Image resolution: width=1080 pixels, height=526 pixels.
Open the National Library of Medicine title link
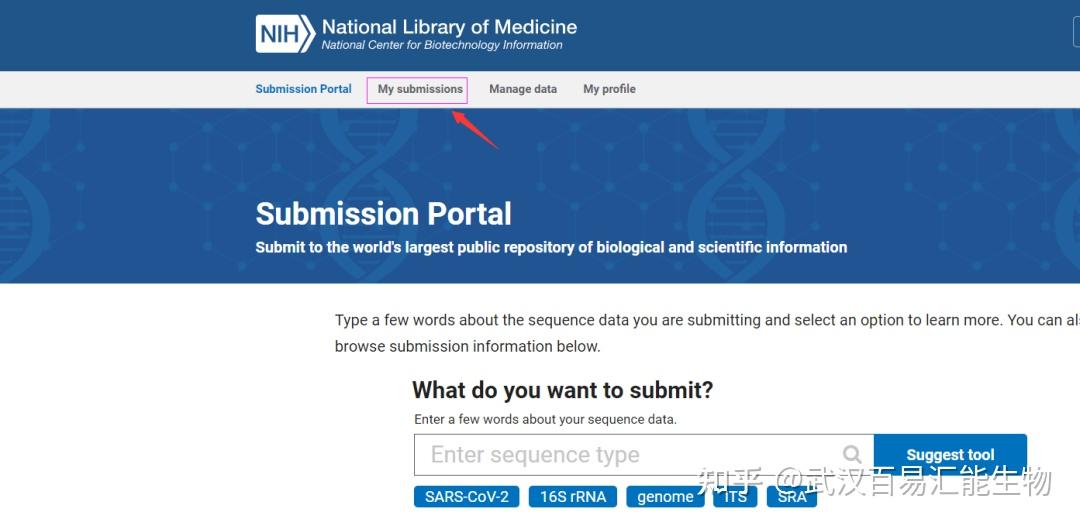pyautogui.click(x=449, y=27)
